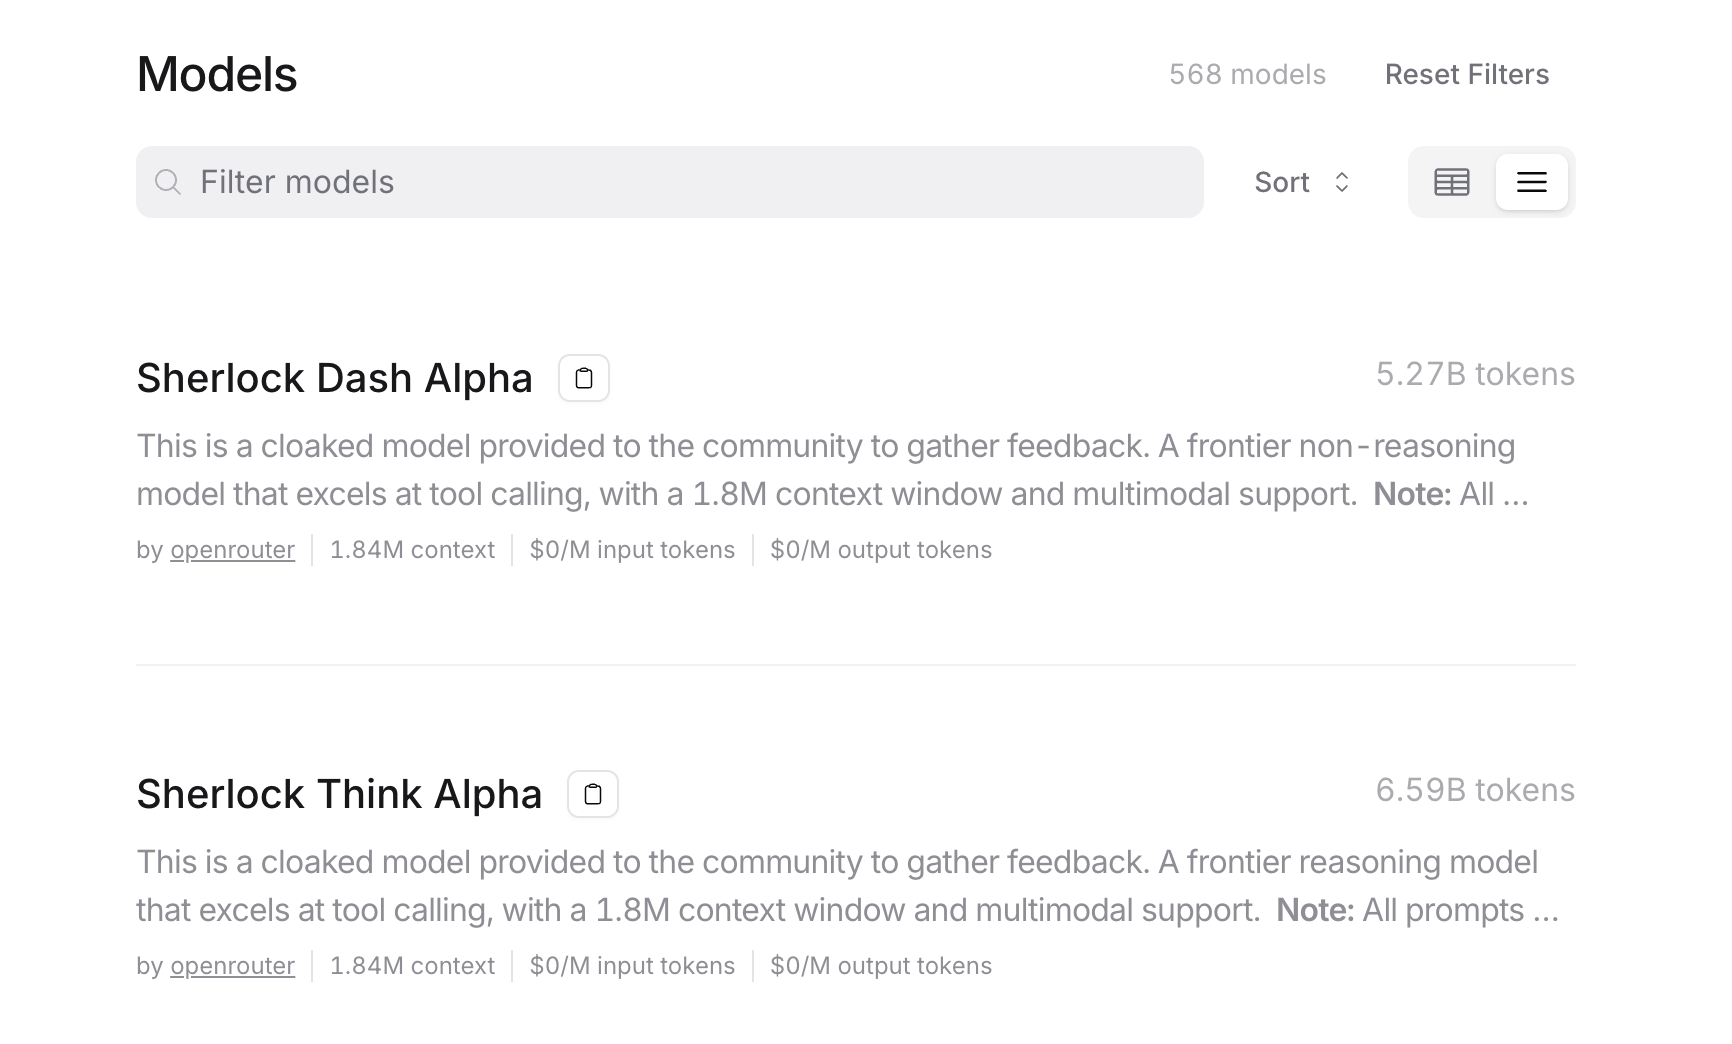Image resolution: width=1732 pixels, height=1044 pixels.
Task: Open the Sherlock Think Alpha model page
Action: coord(339,794)
